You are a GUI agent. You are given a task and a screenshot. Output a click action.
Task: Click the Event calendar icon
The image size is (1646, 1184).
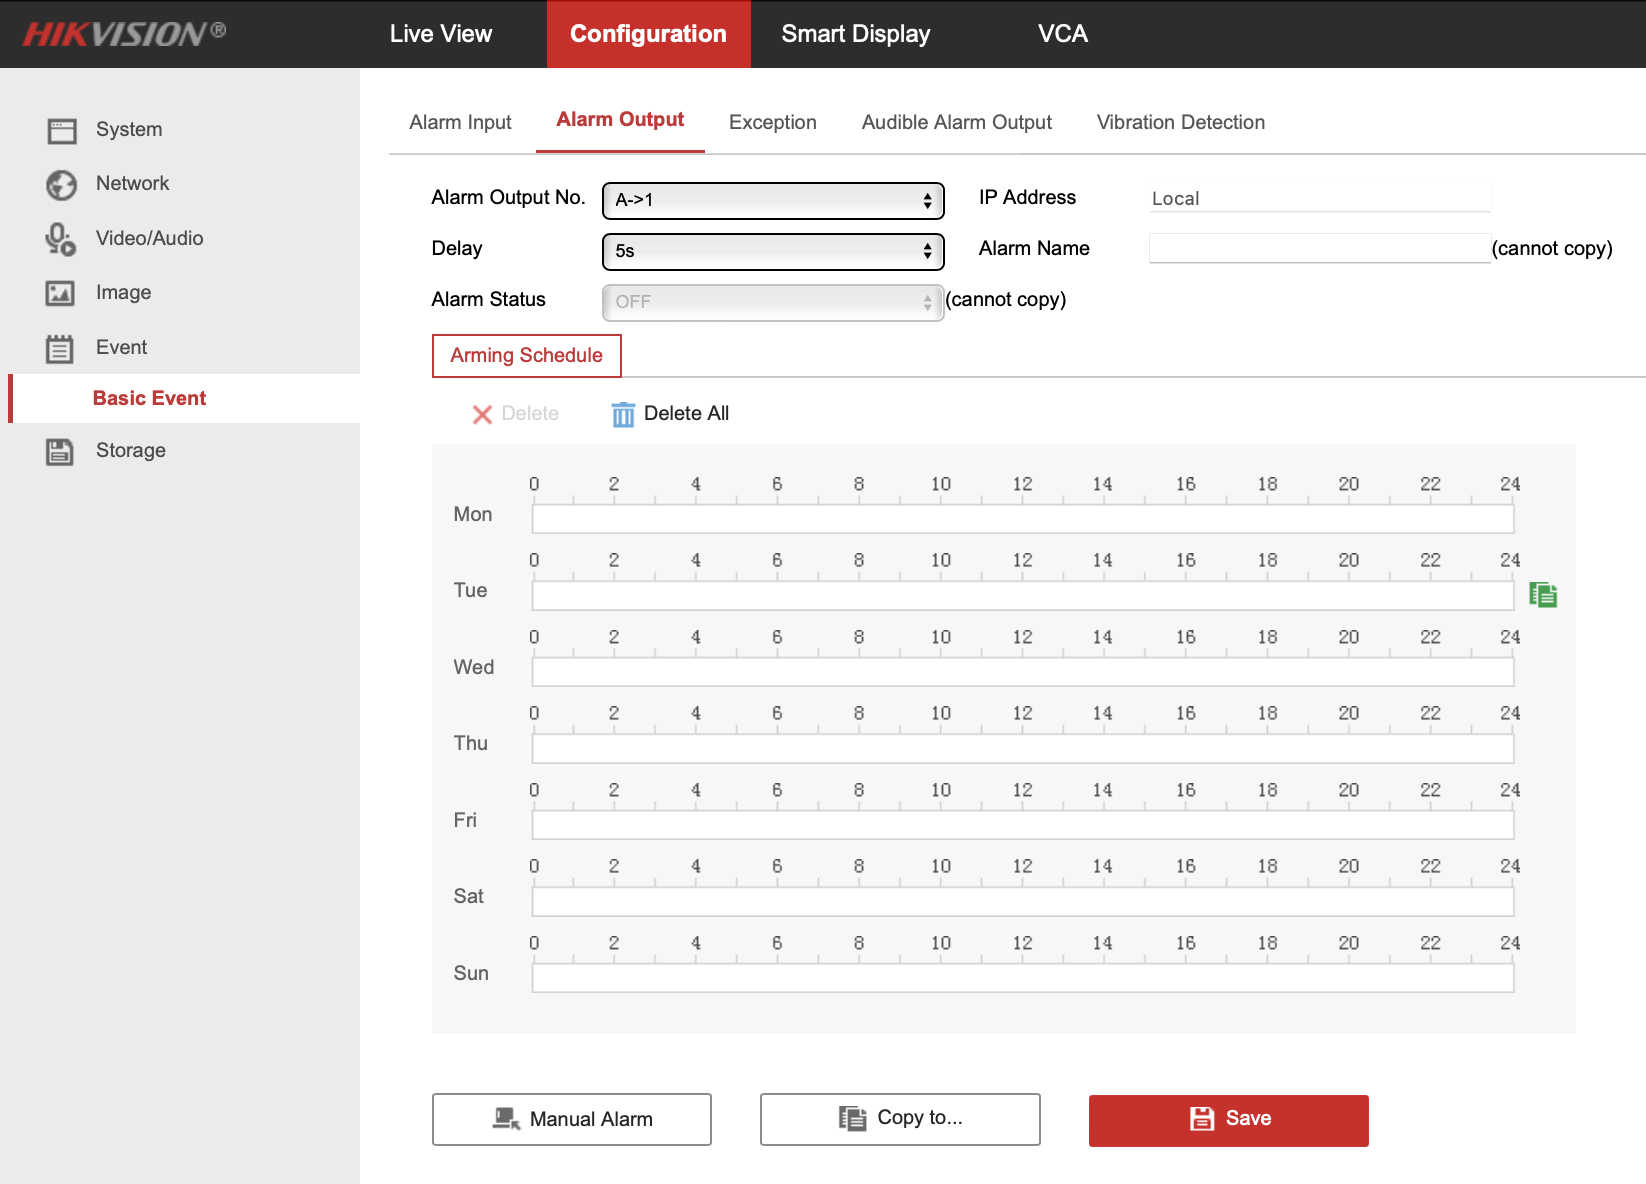tap(60, 348)
